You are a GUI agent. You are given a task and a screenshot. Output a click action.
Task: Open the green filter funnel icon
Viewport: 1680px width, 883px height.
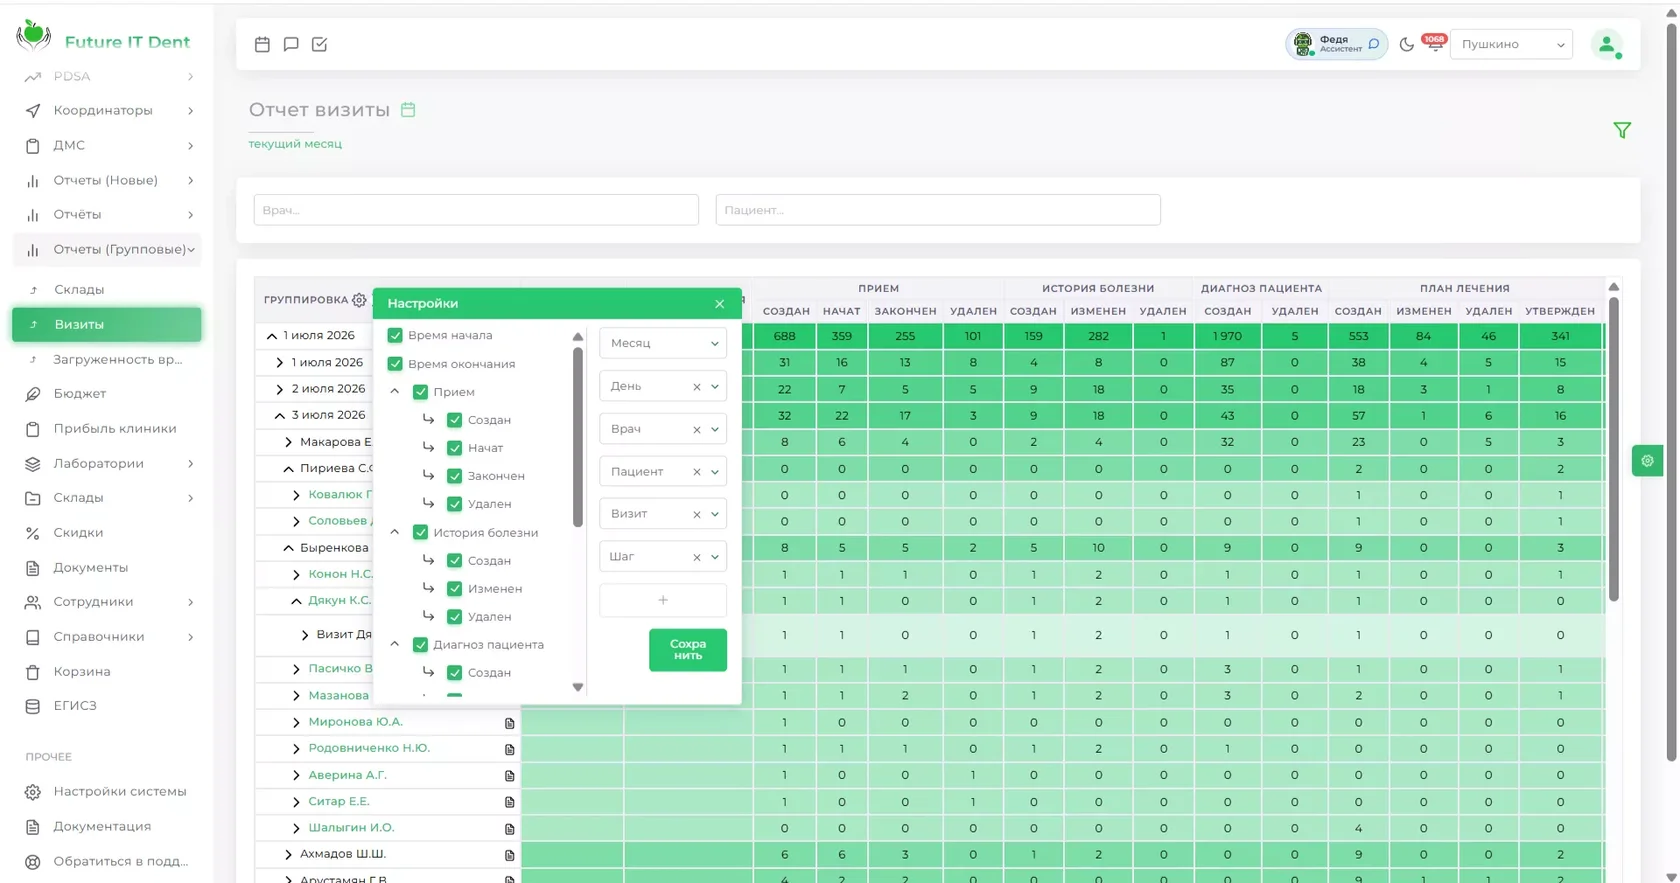1622,130
